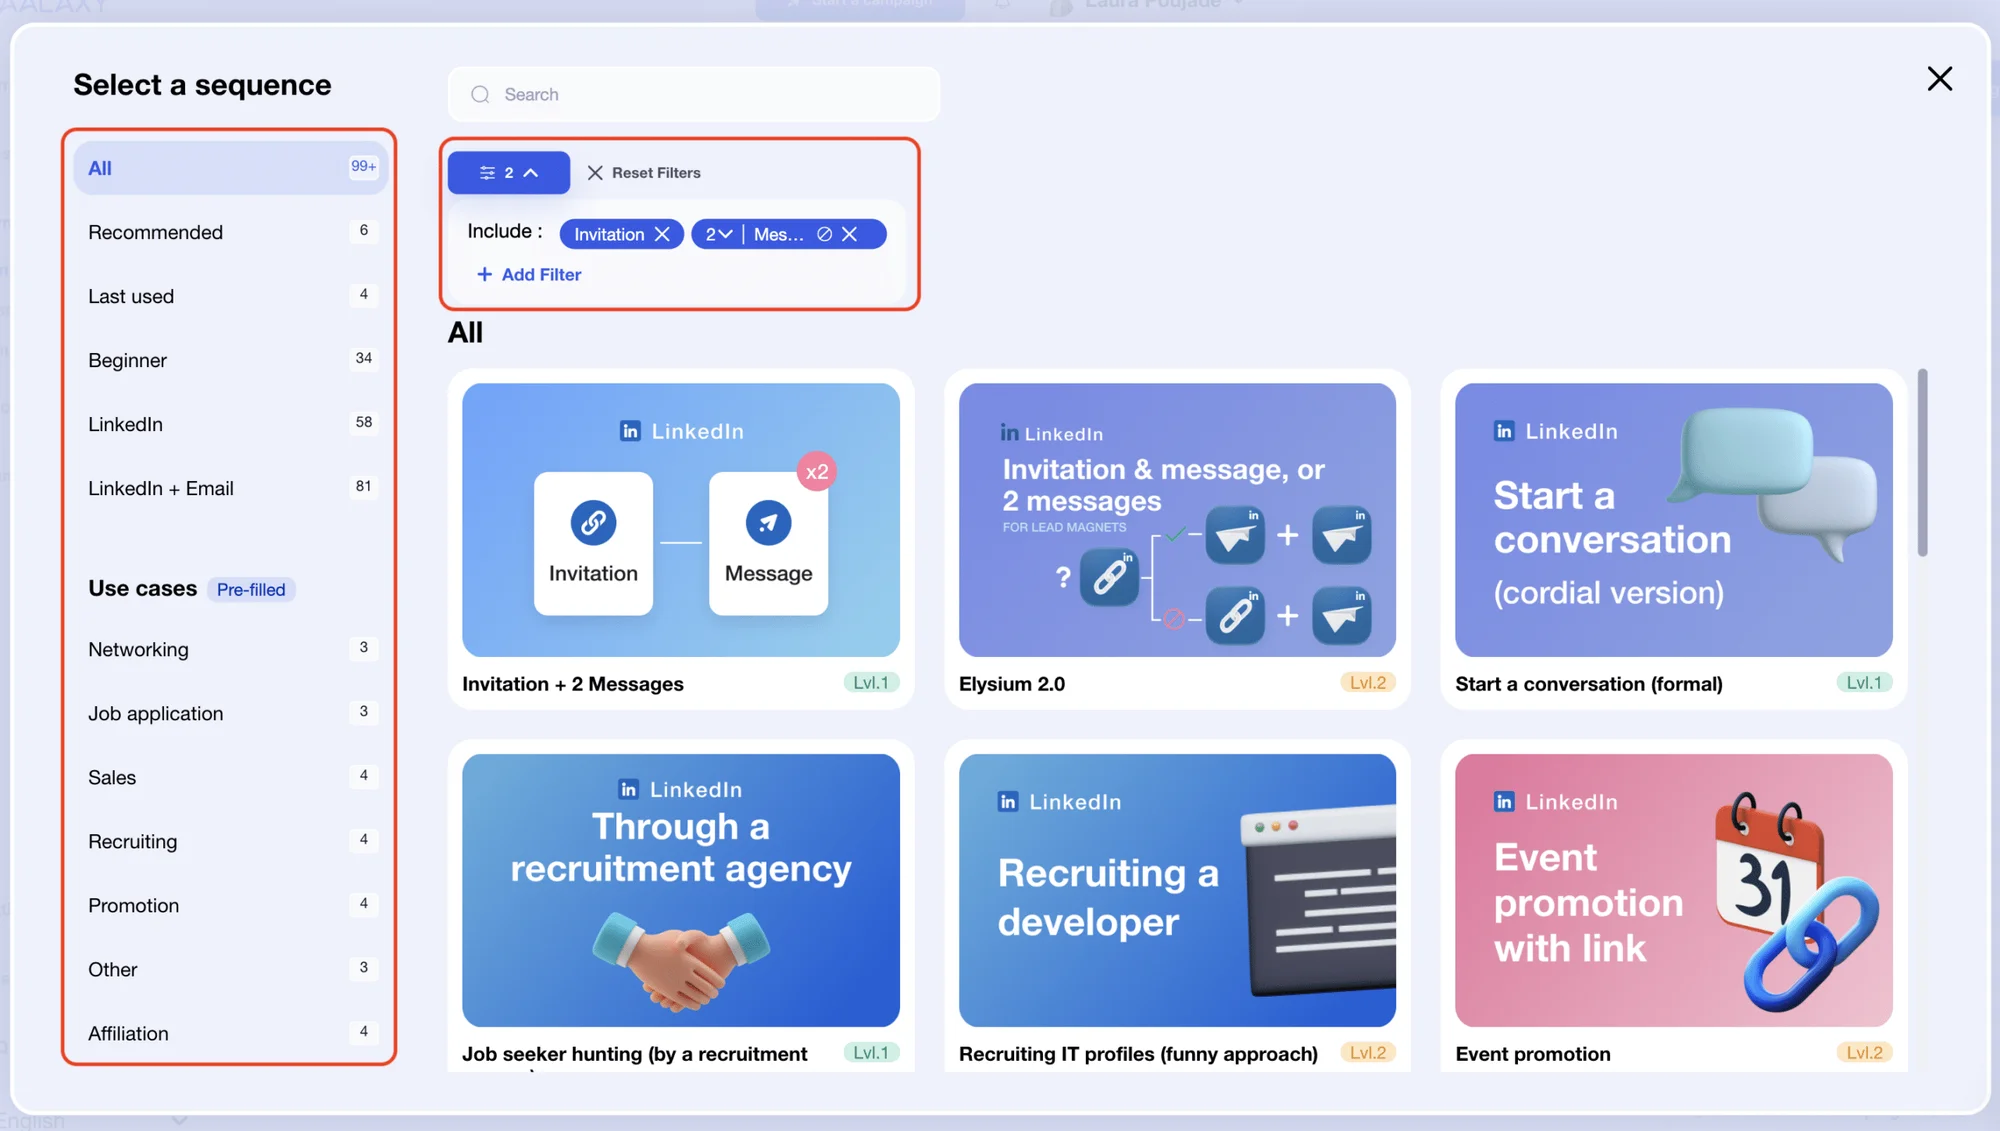Click the LinkedIn logo on Start a conversation card
The width and height of the screenshot is (2000, 1131).
(x=1504, y=431)
